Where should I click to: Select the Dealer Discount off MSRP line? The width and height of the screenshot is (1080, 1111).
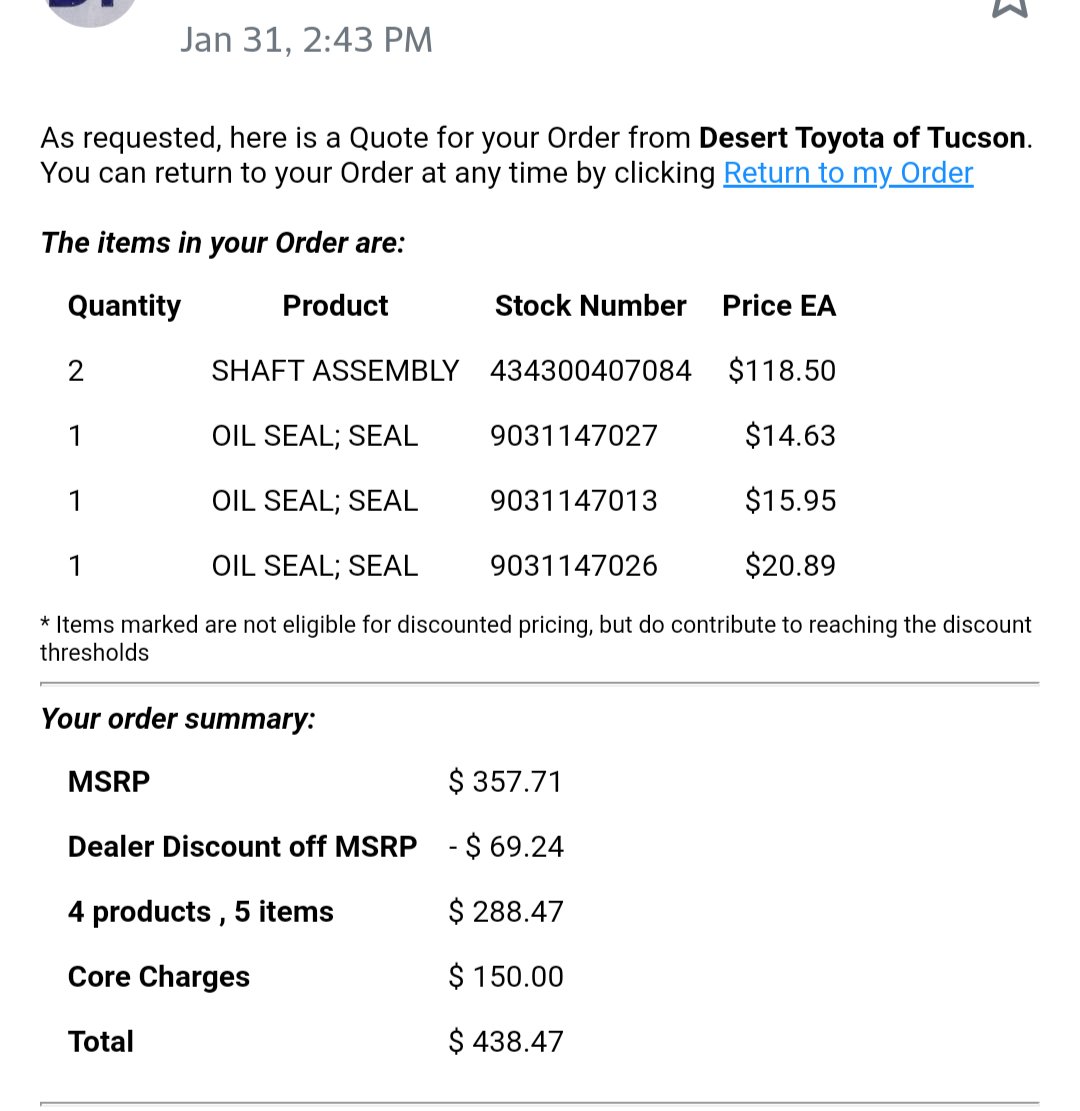pyautogui.click(x=316, y=847)
